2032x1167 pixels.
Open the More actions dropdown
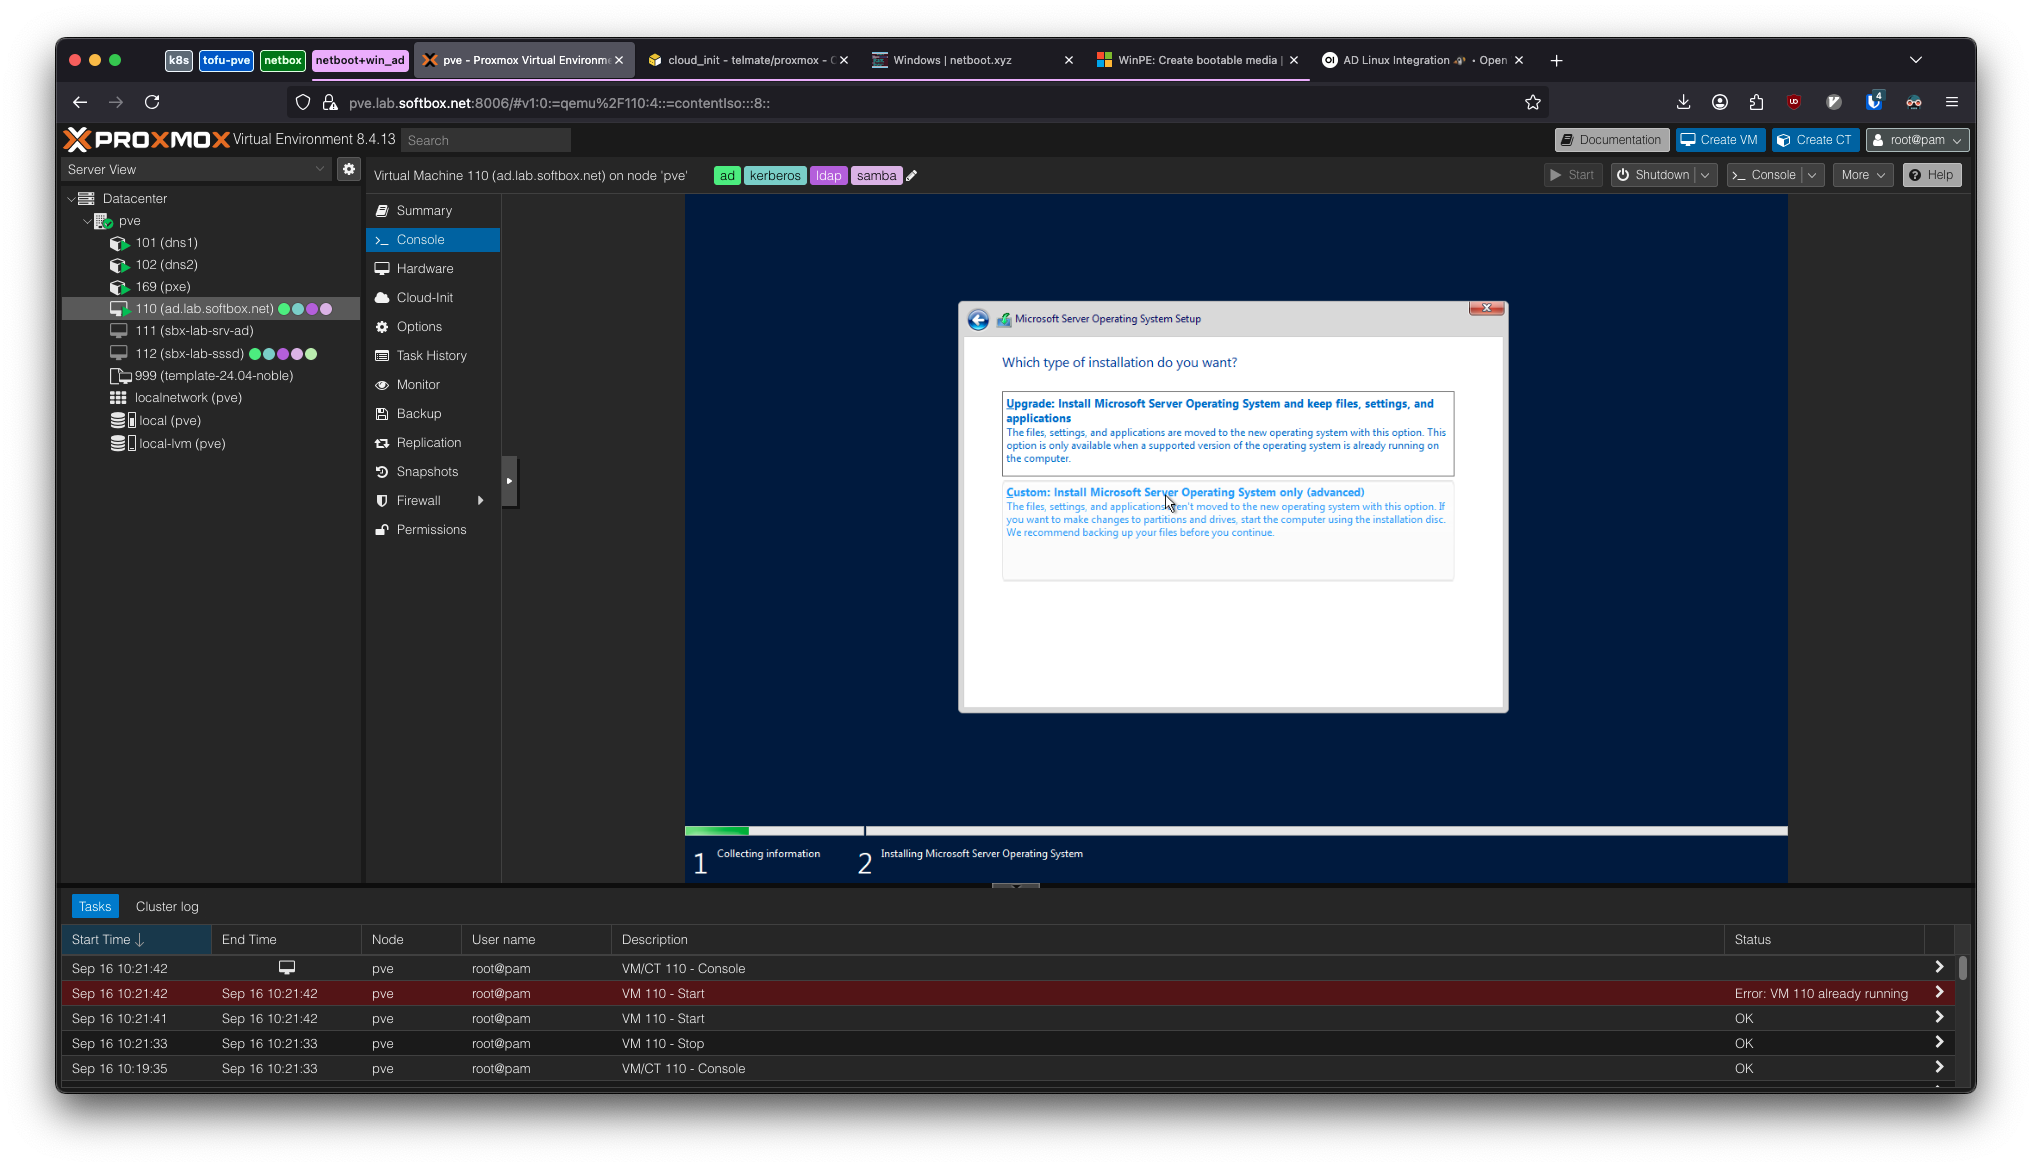tap(1861, 174)
